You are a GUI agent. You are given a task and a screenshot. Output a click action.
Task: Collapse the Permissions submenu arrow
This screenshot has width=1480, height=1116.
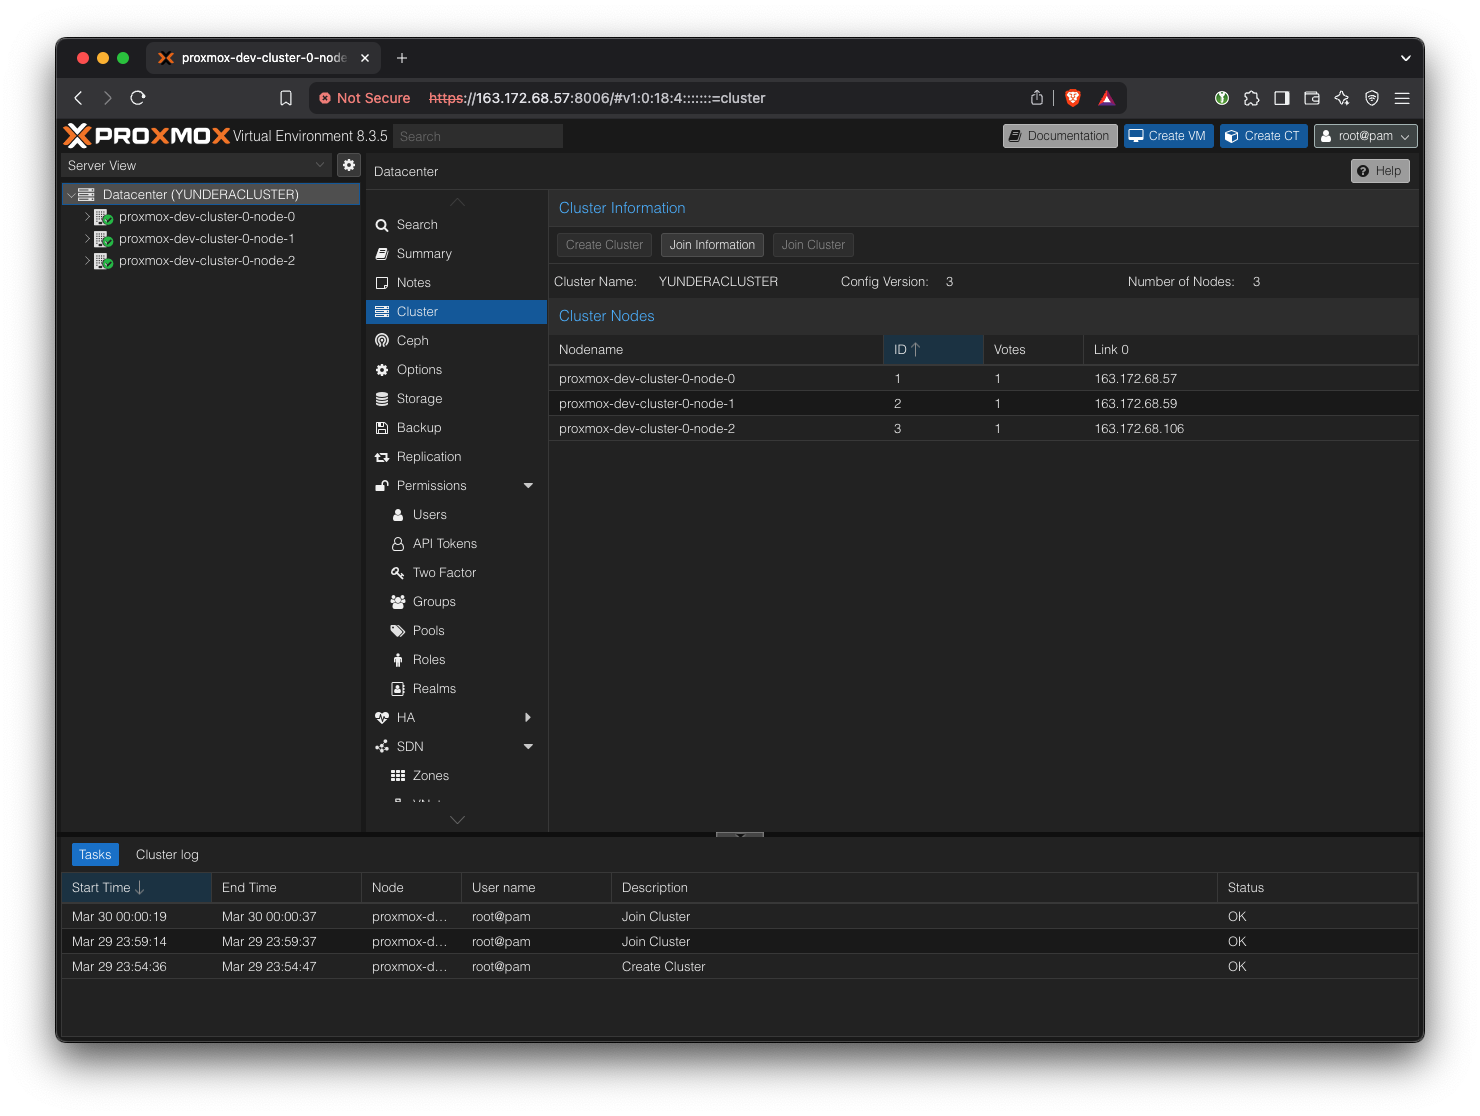pos(528,486)
